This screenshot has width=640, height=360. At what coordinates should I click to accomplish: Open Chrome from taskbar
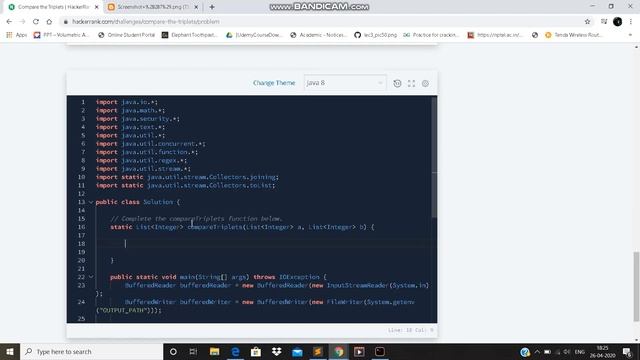(x=339, y=351)
